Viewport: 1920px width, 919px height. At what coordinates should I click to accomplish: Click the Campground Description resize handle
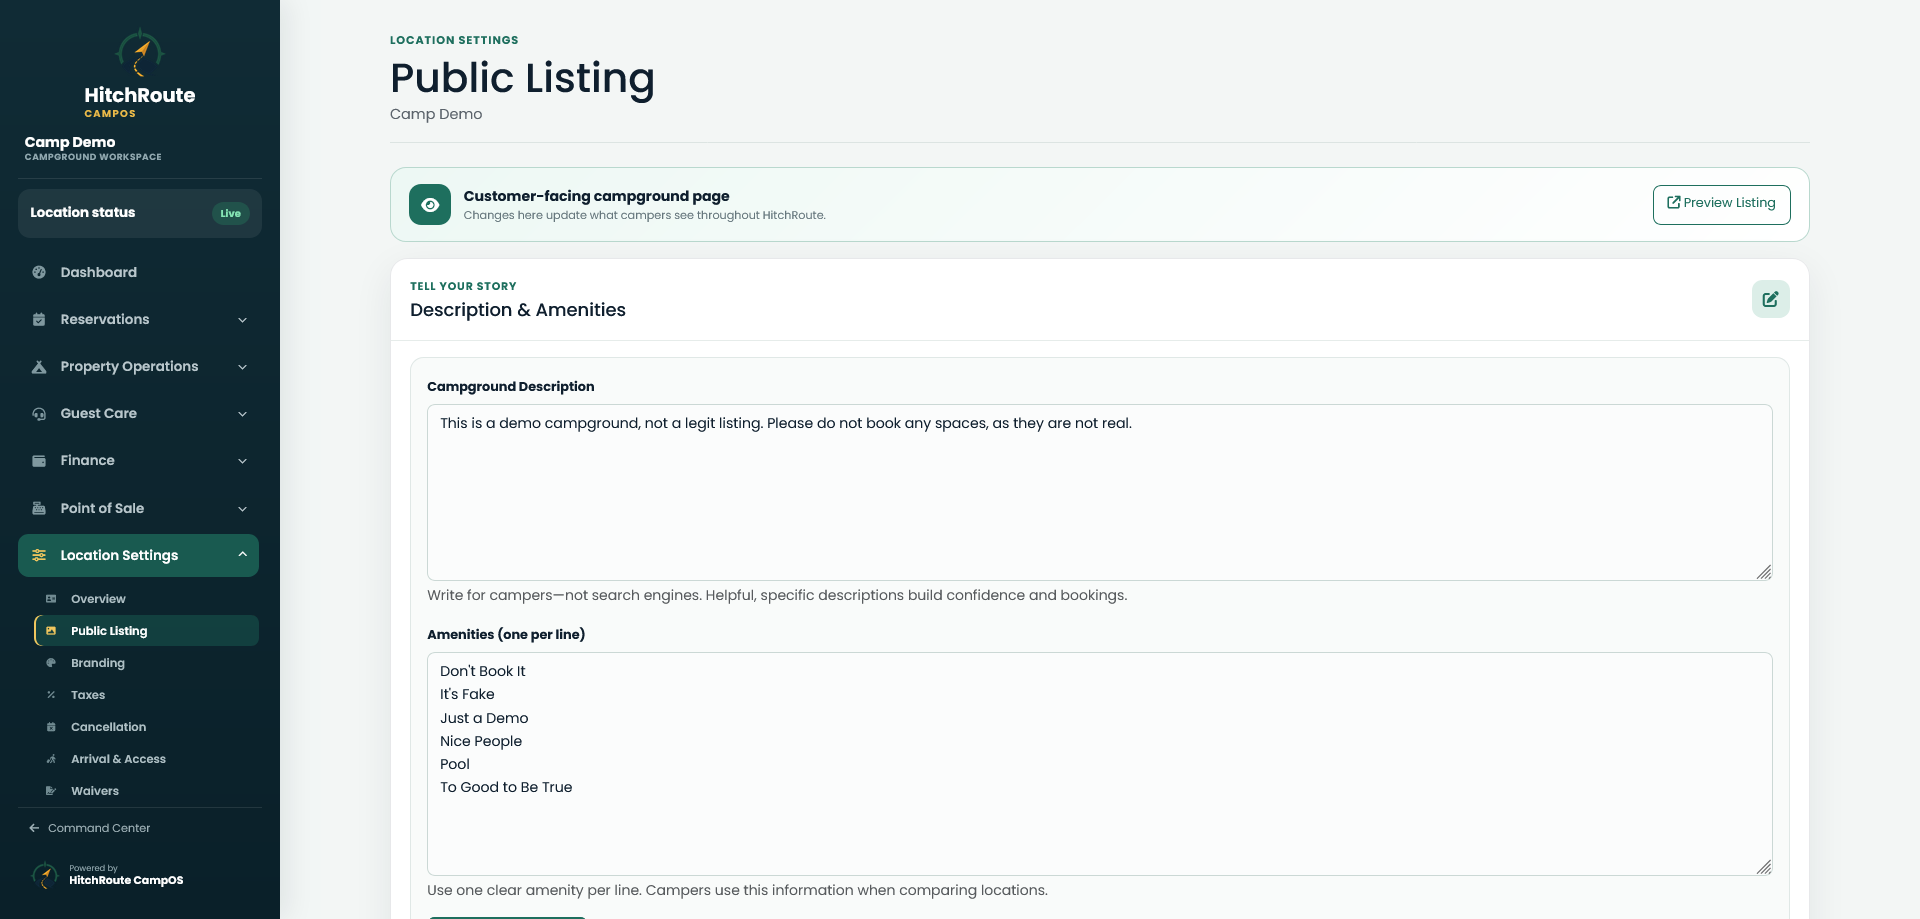1764,572
